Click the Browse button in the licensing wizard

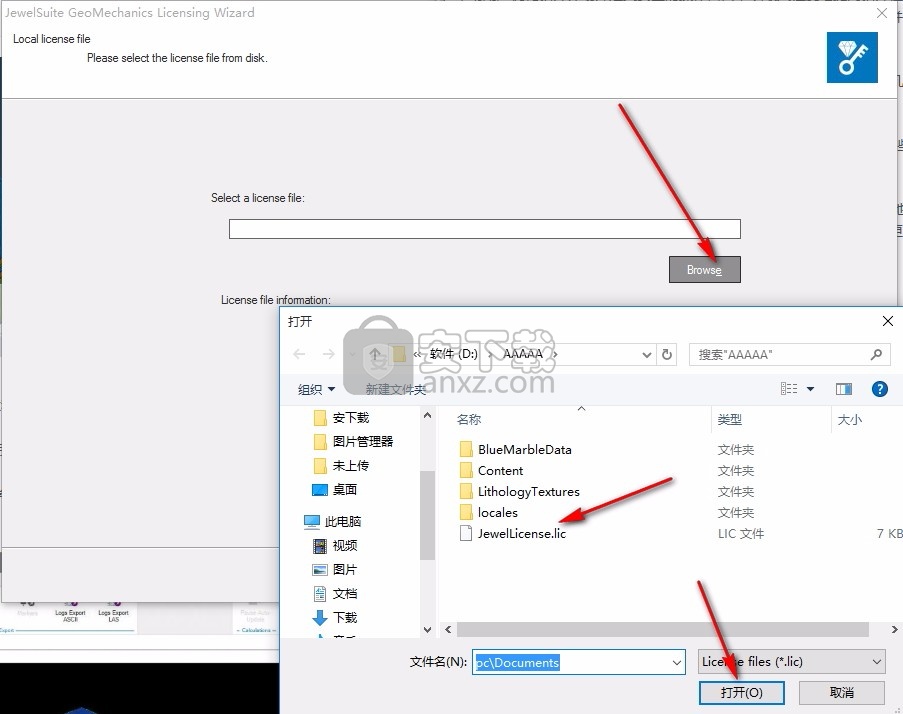click(x=704, y=269)
